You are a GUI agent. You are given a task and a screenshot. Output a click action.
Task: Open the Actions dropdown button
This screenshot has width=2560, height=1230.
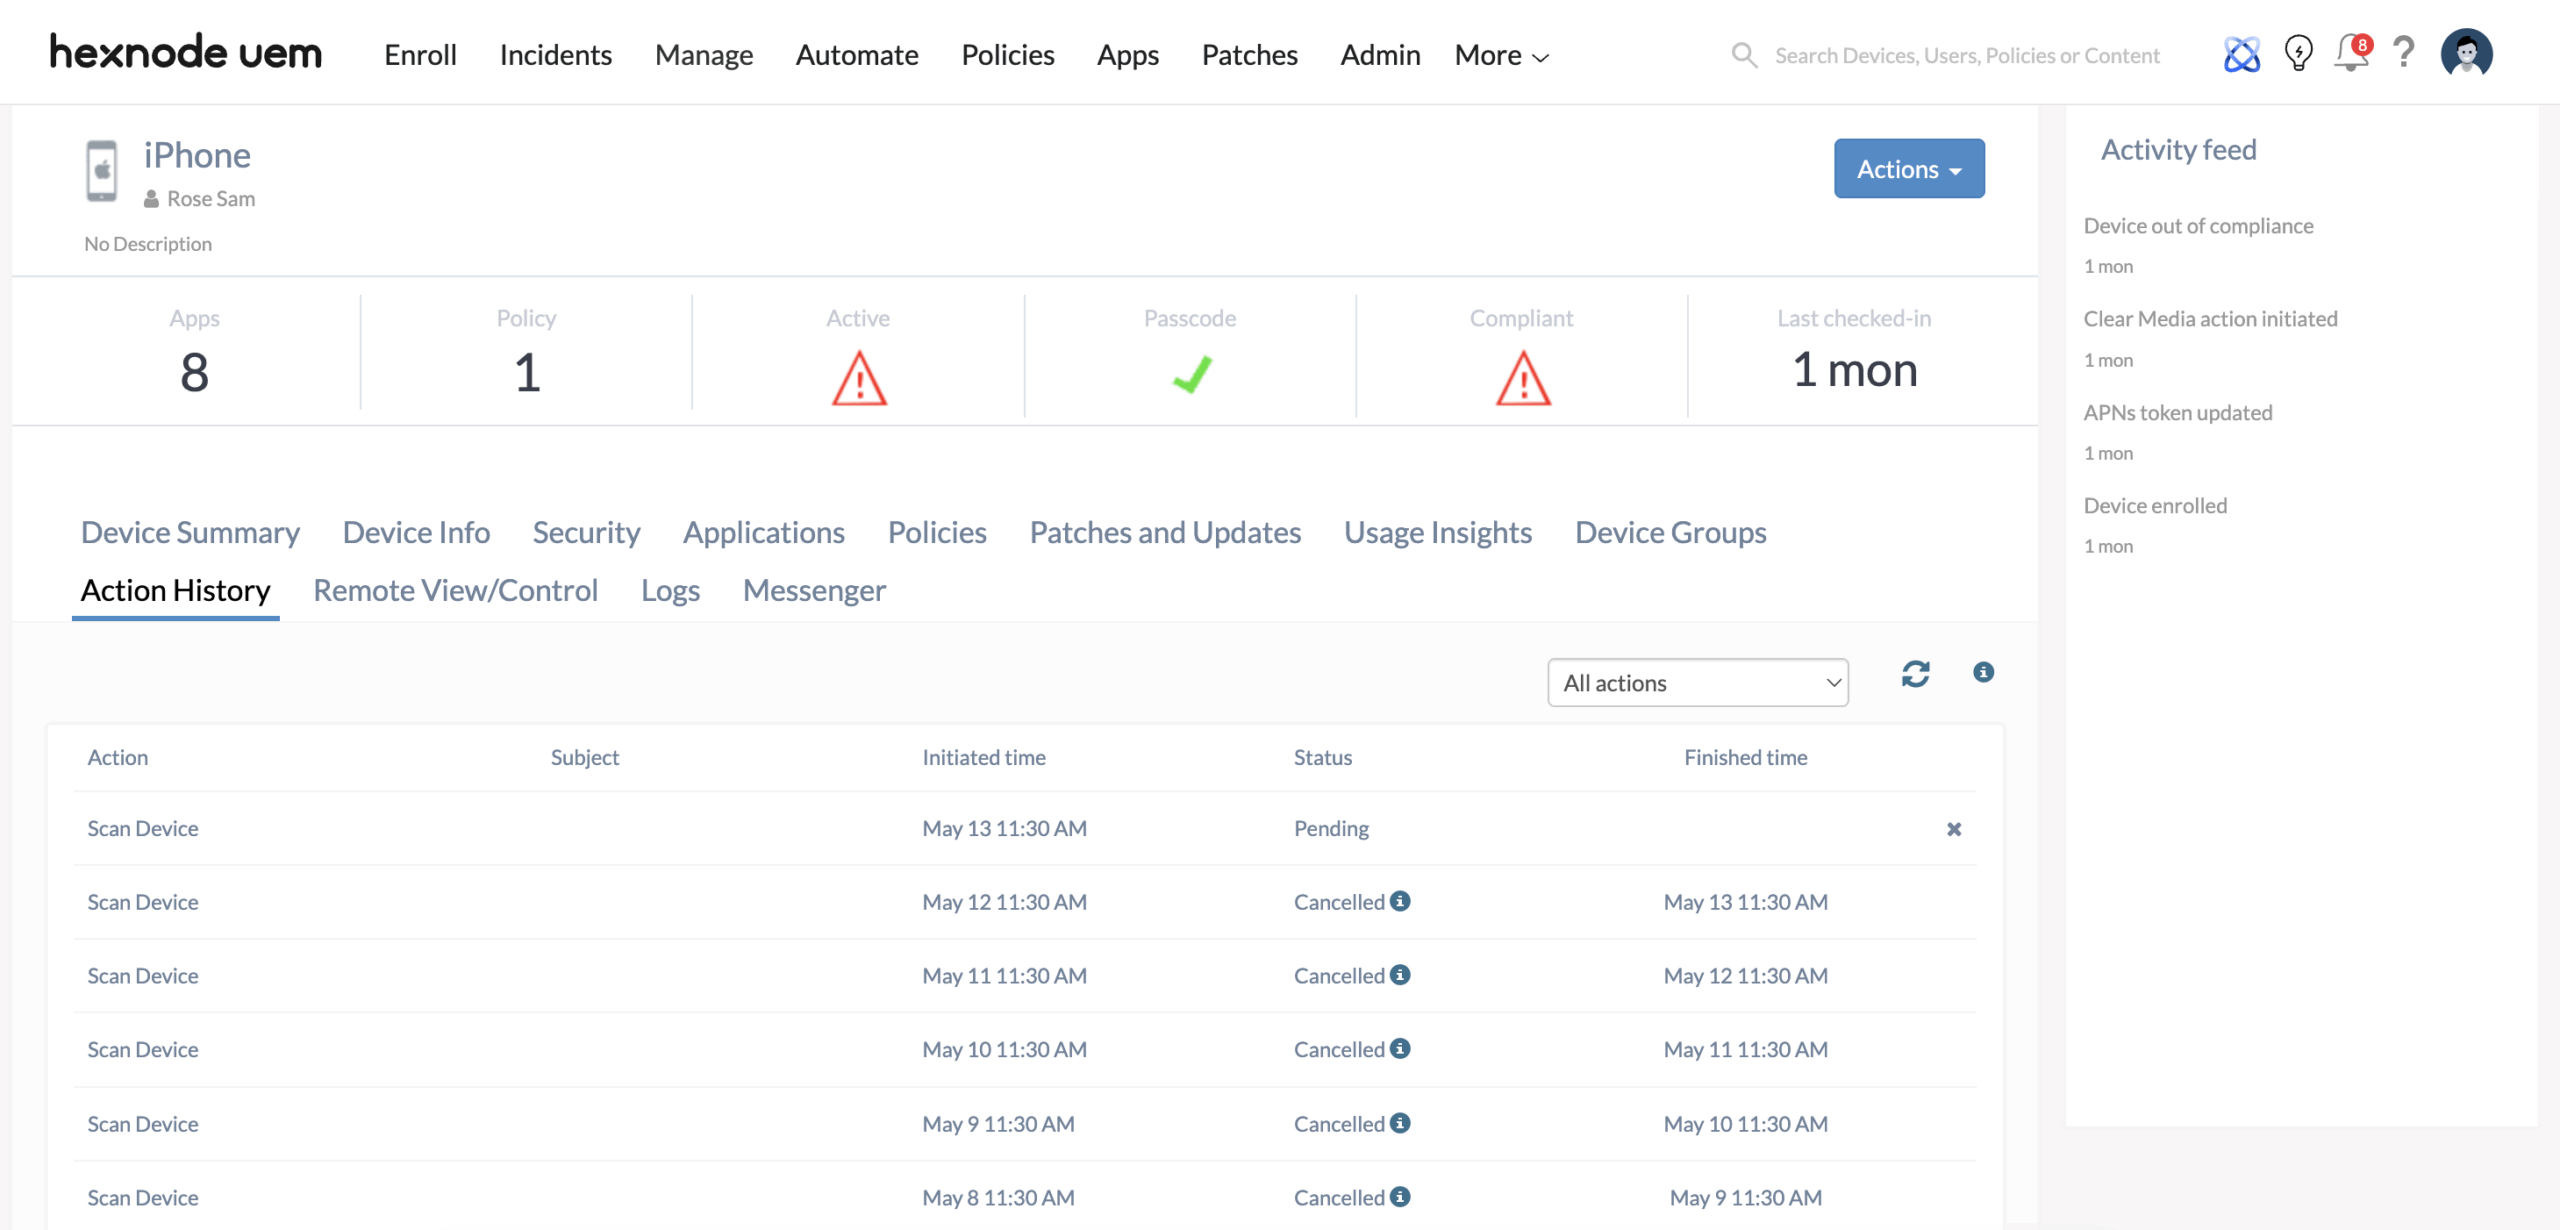1909,168
